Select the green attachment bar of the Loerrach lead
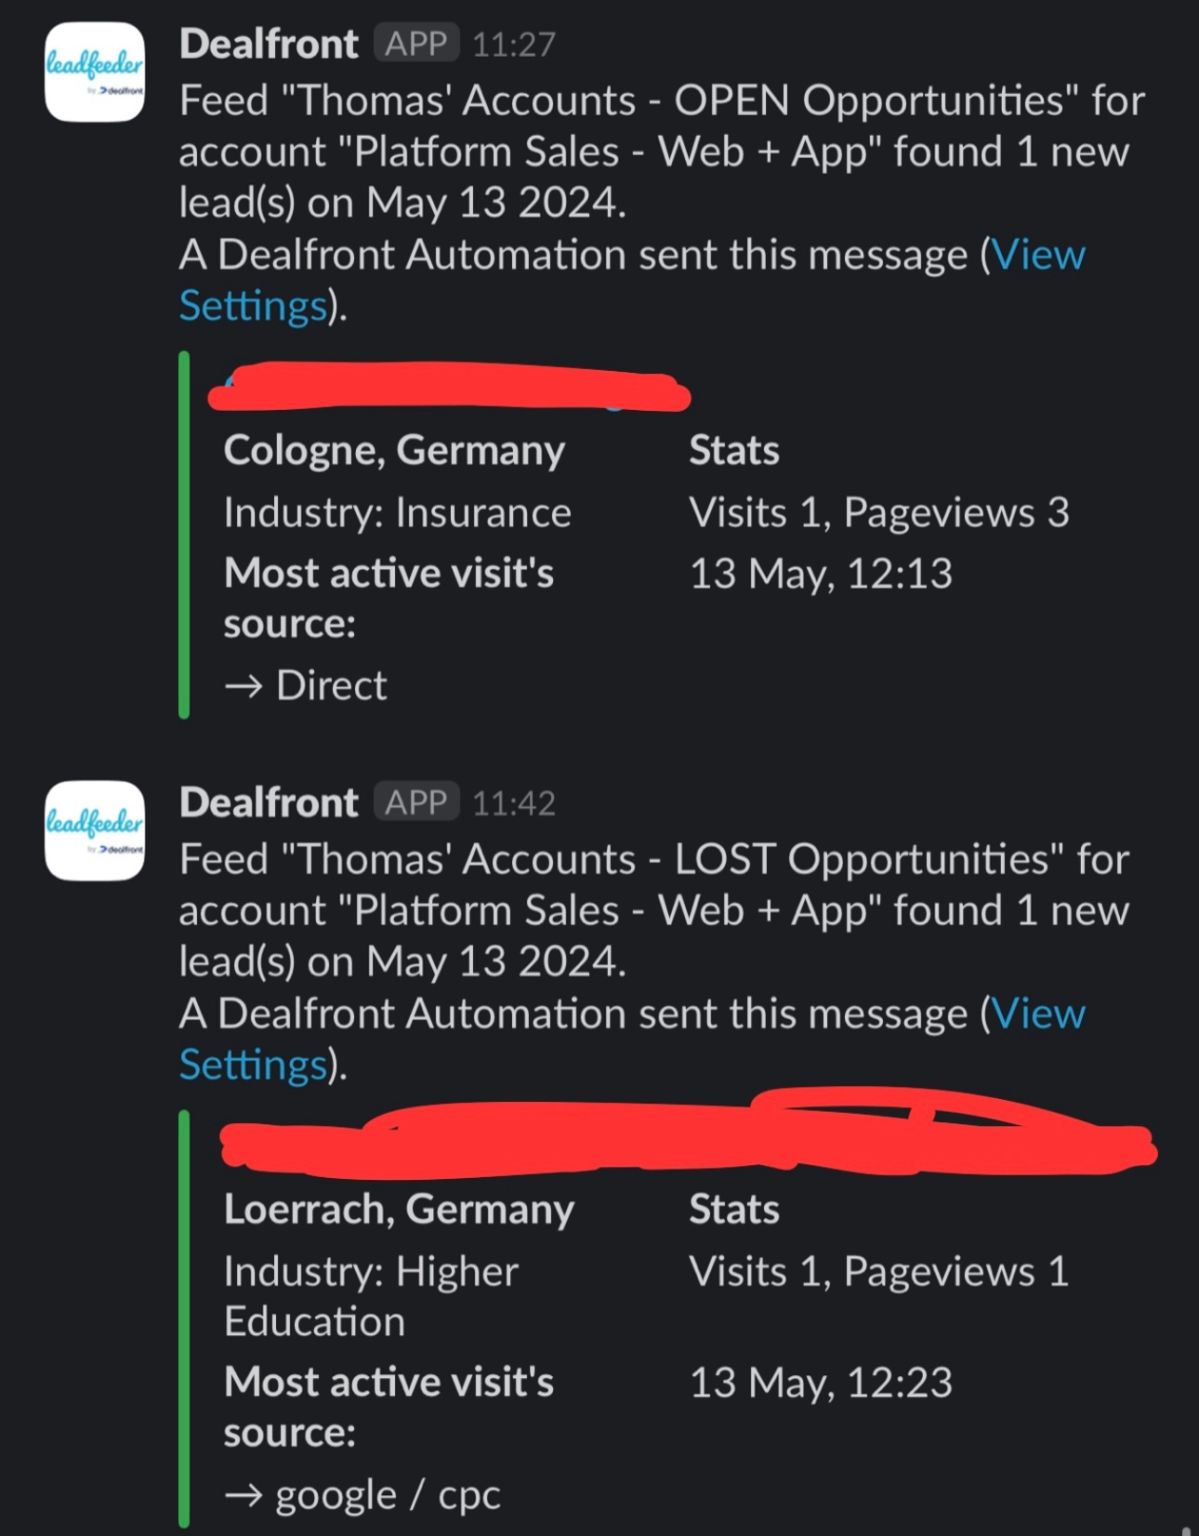Viewport: 1199px width, 1536px height. 184,1319
